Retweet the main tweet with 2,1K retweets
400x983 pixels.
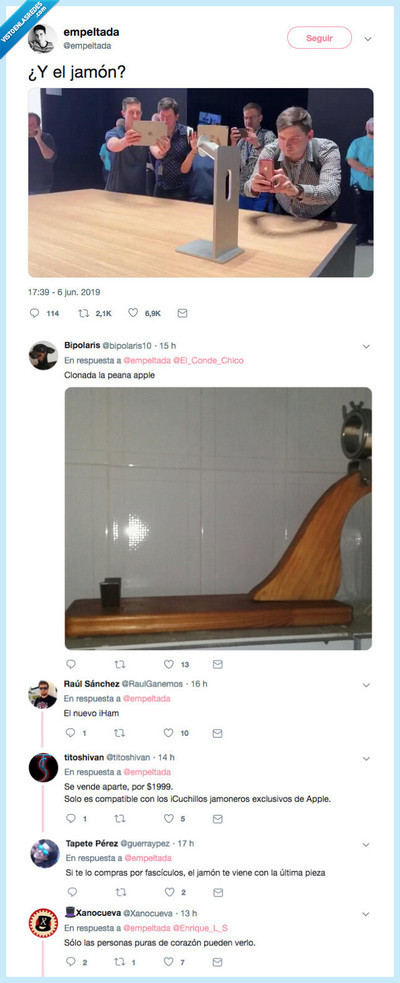pyautogui.click(x=84, y=313)
